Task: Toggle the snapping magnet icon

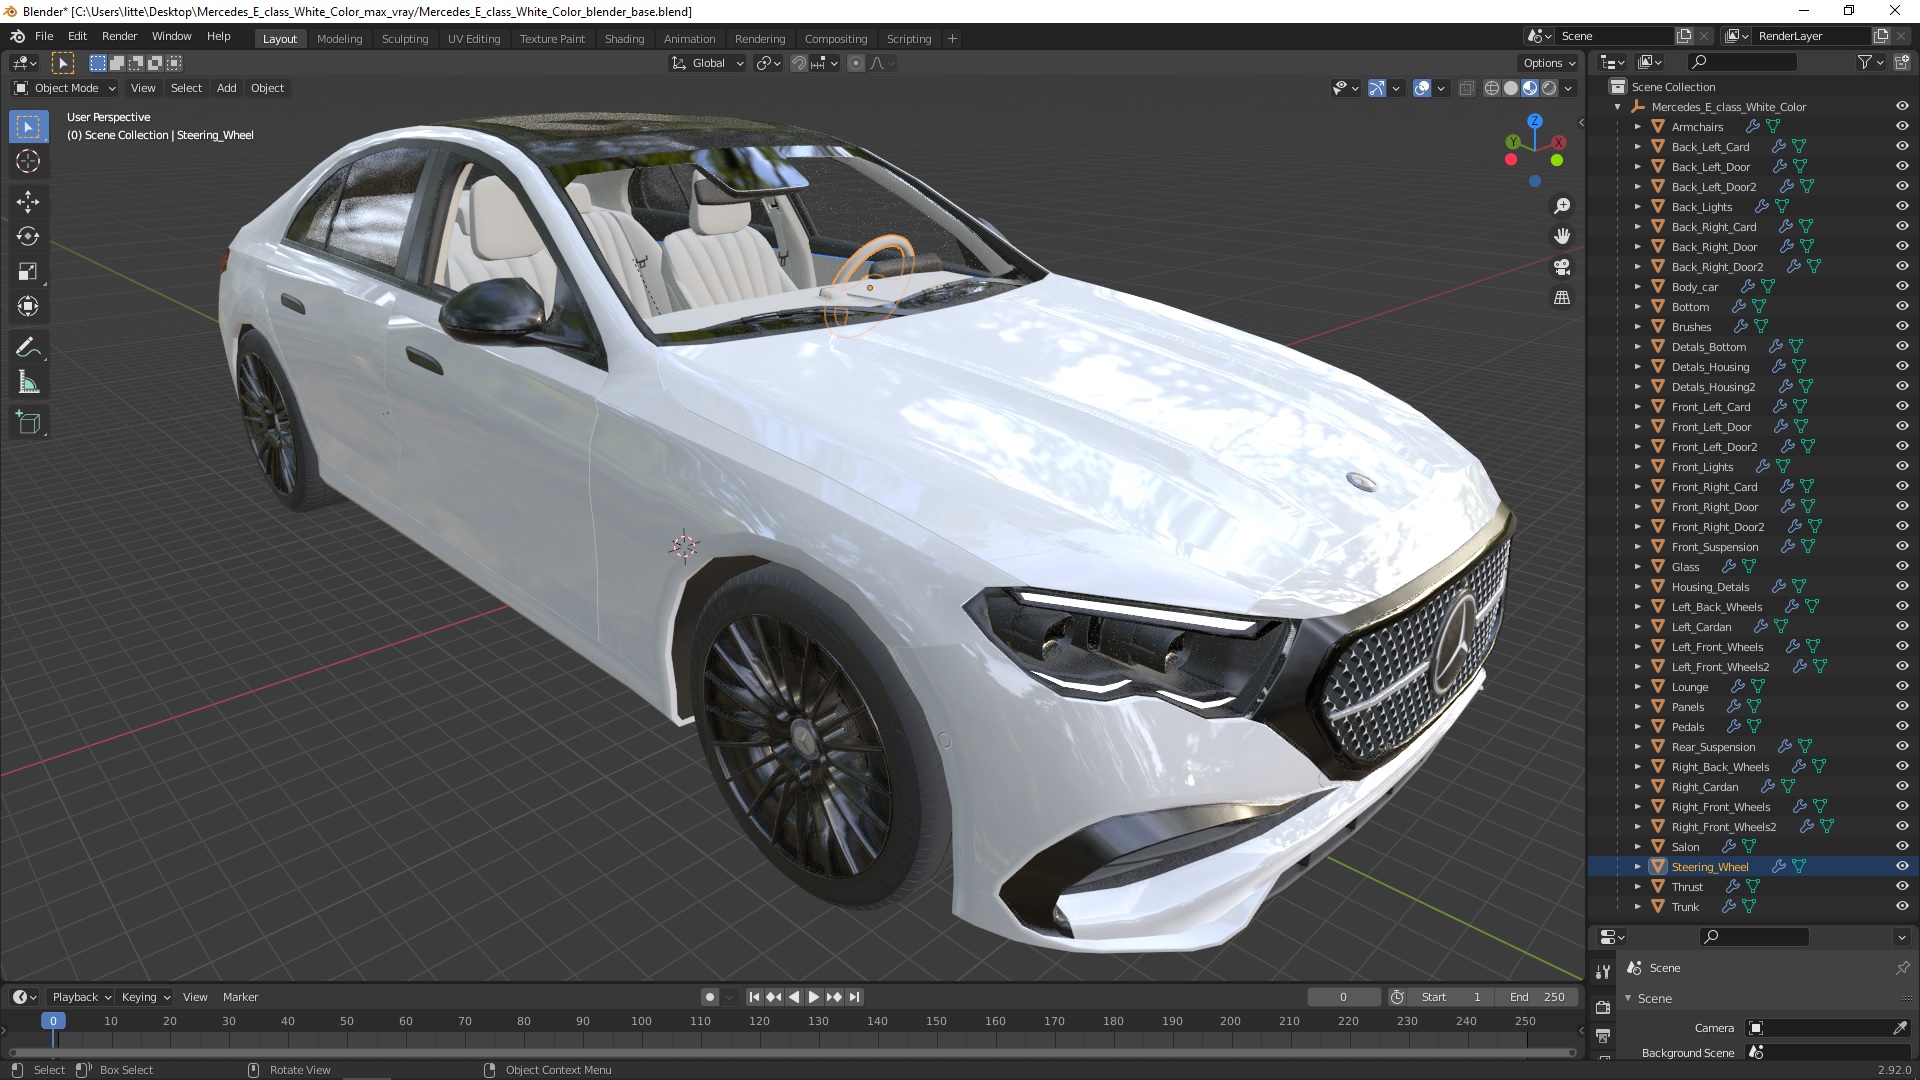Action: click(799, 63)
